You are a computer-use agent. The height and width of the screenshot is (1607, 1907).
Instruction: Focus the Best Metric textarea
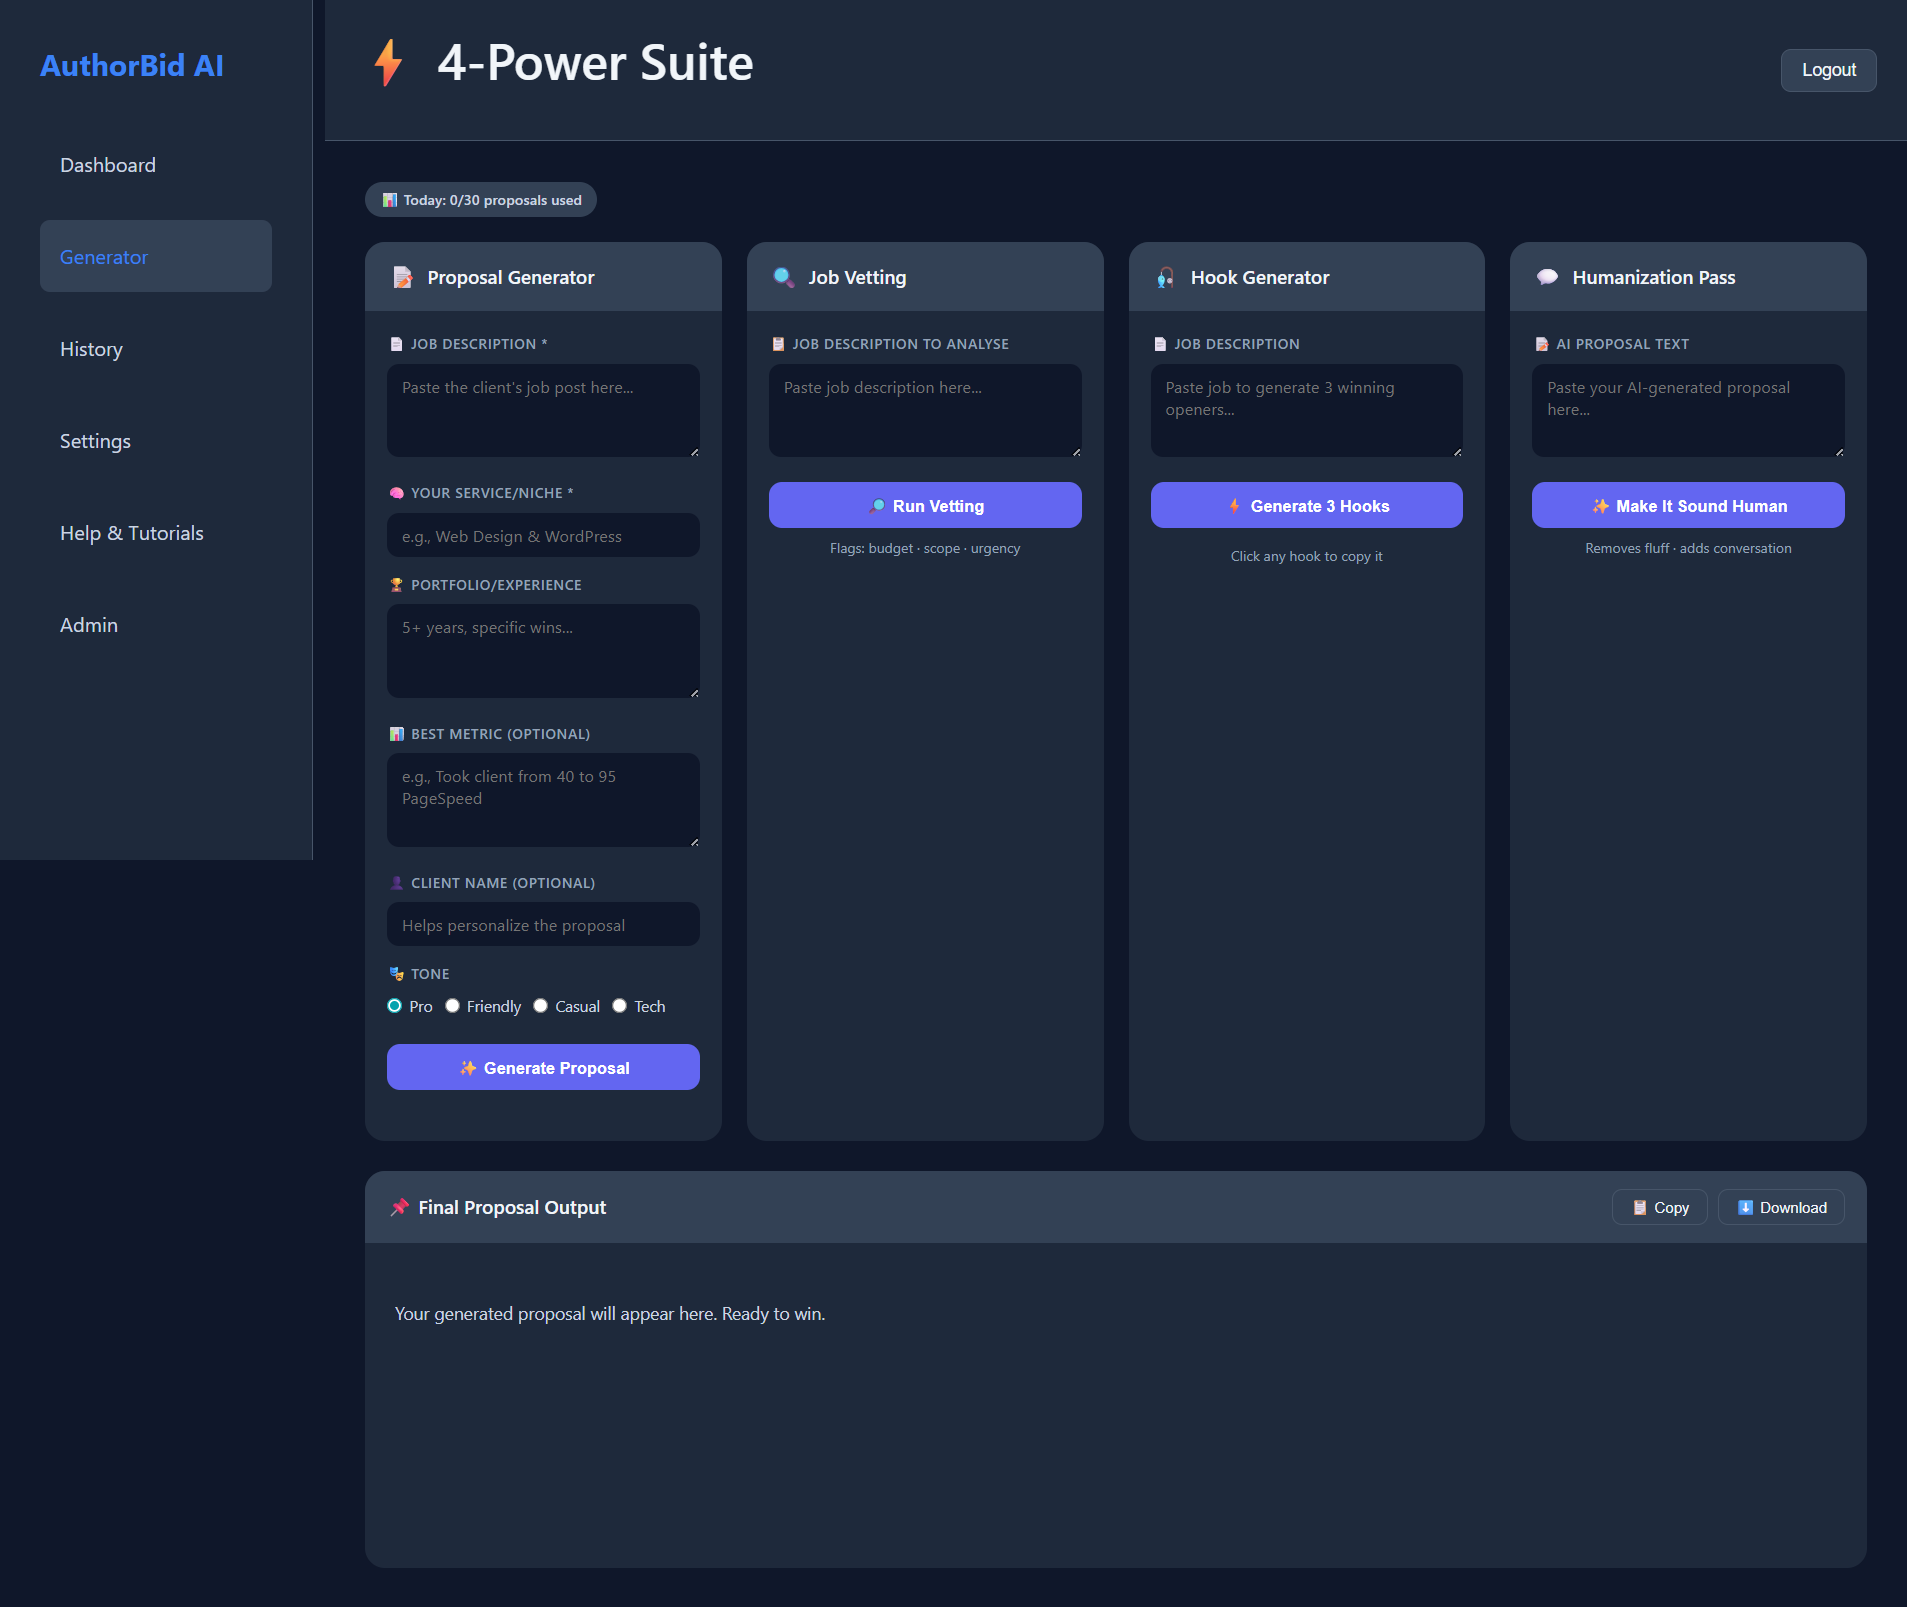click(543, 801)
